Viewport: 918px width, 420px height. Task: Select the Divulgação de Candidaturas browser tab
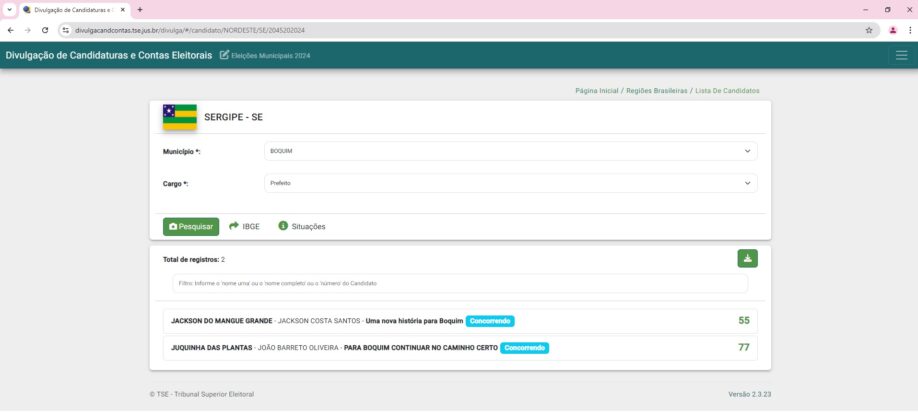[73, 10]
